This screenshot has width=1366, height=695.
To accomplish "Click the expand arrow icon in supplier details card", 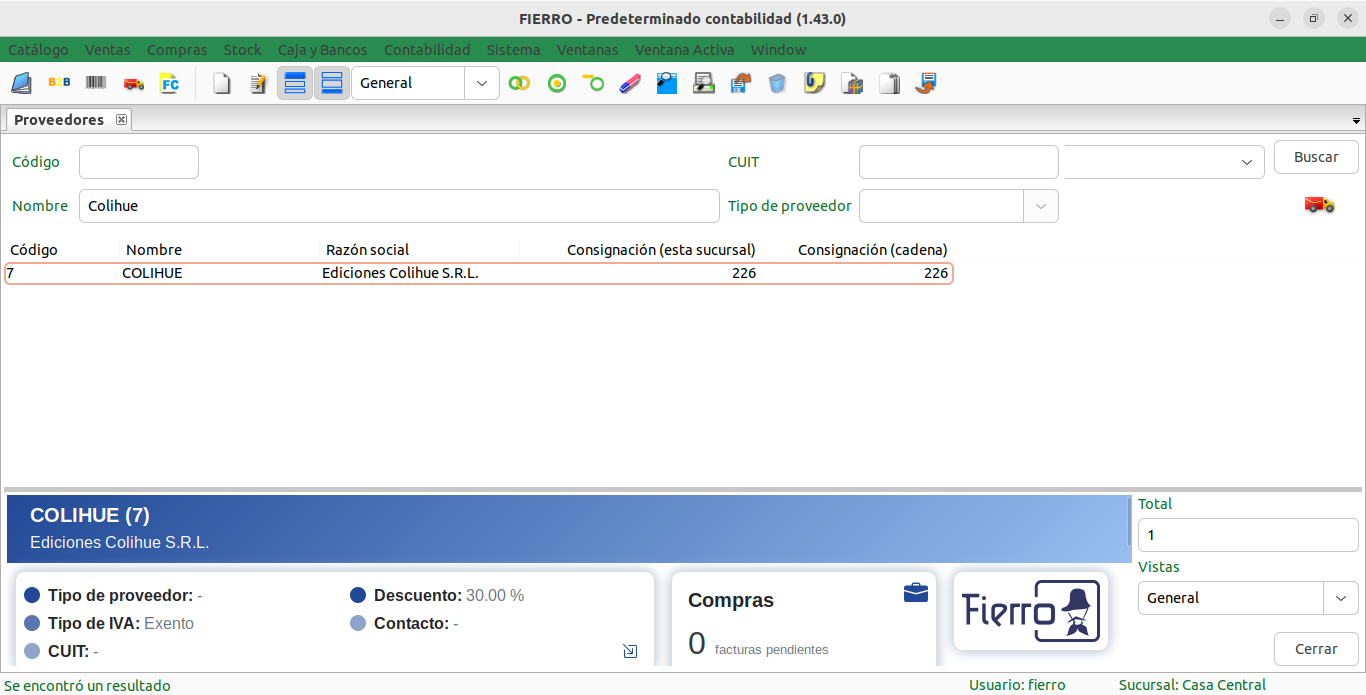I will [630, 651].
